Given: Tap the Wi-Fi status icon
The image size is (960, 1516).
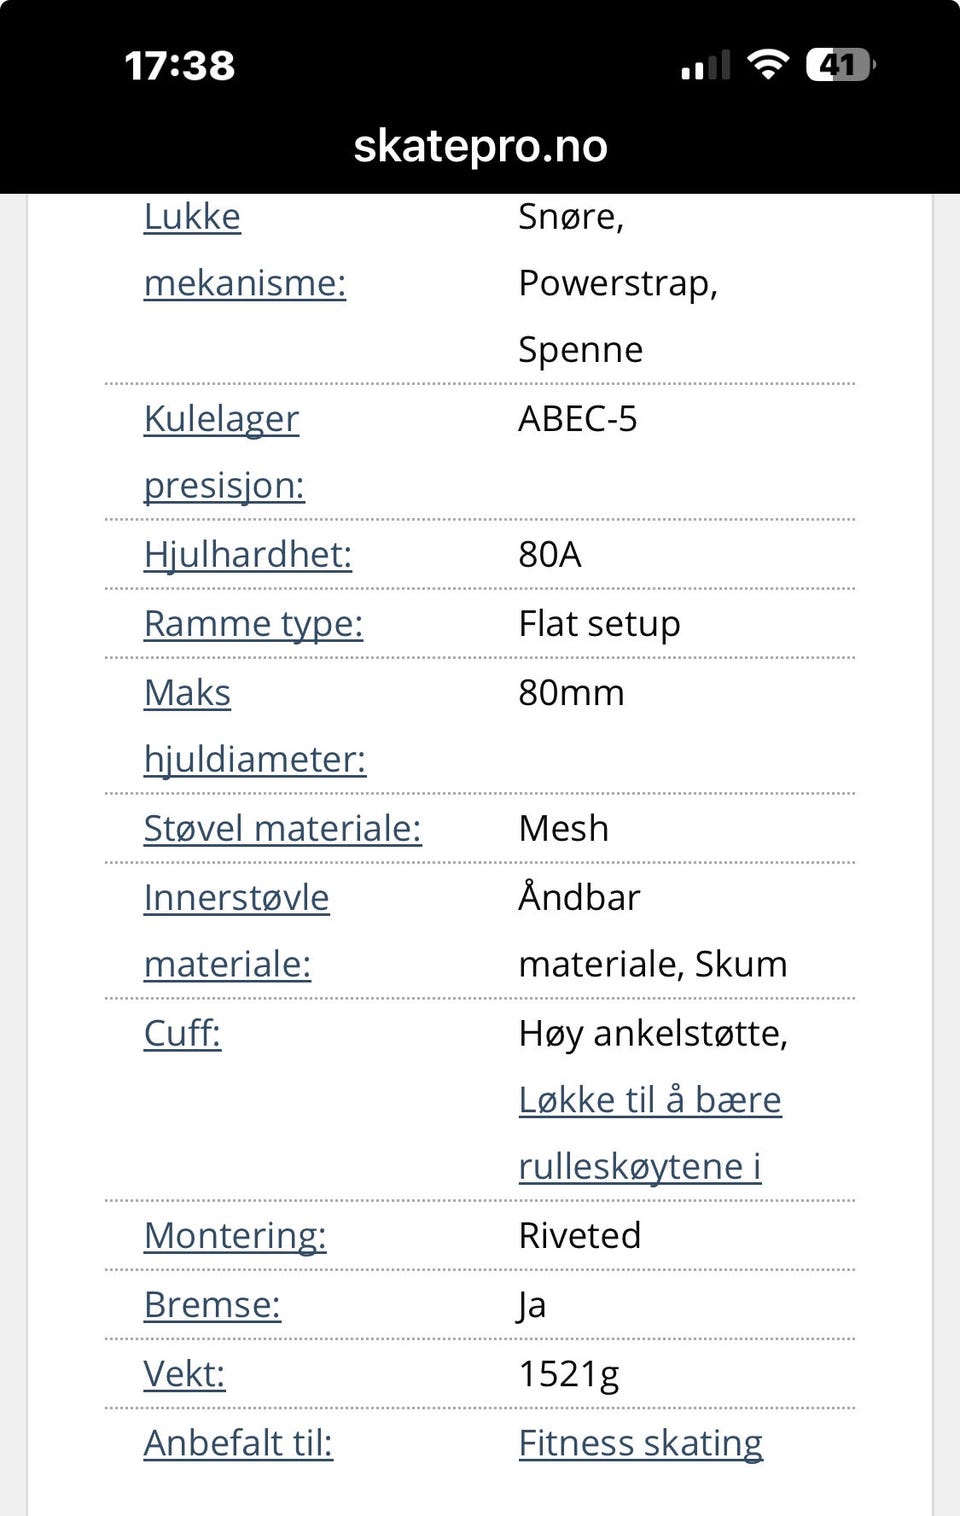Looking at the screenshot, I should (x=768, y=65).
